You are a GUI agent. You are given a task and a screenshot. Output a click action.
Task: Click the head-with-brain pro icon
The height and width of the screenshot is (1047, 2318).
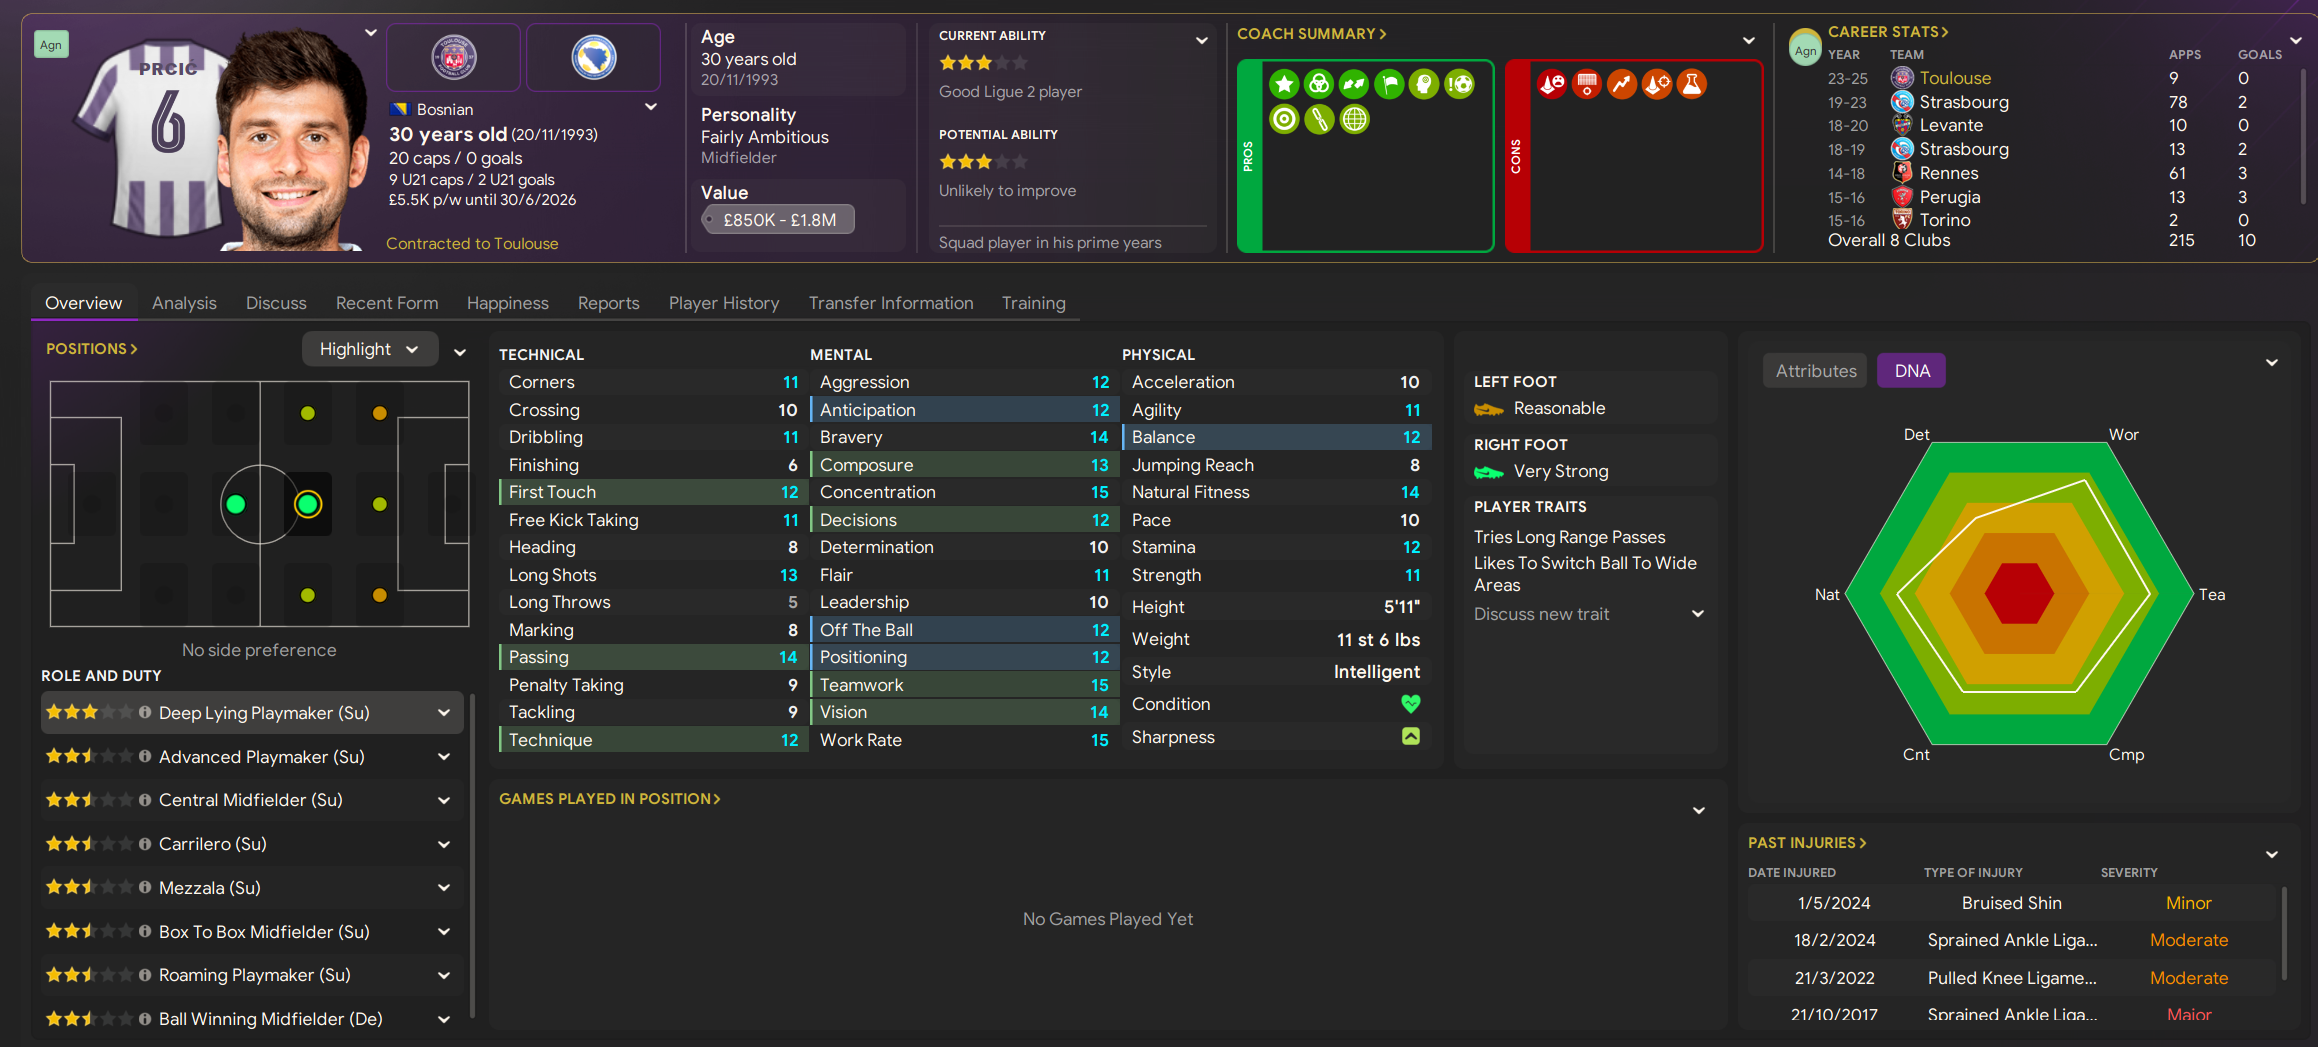pos(1424,84)
